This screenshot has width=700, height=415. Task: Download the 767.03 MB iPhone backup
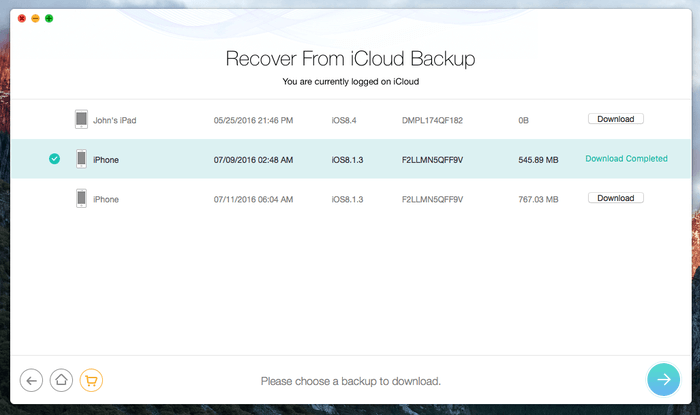click(x=616, y=198)
